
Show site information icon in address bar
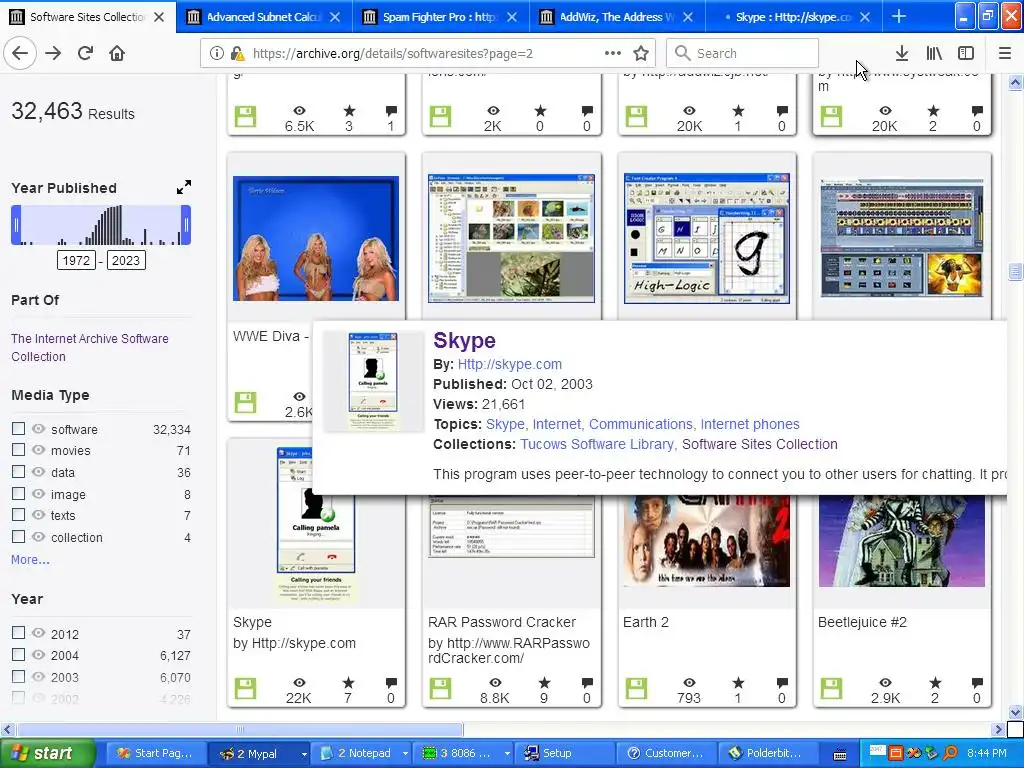click(217, 53)
